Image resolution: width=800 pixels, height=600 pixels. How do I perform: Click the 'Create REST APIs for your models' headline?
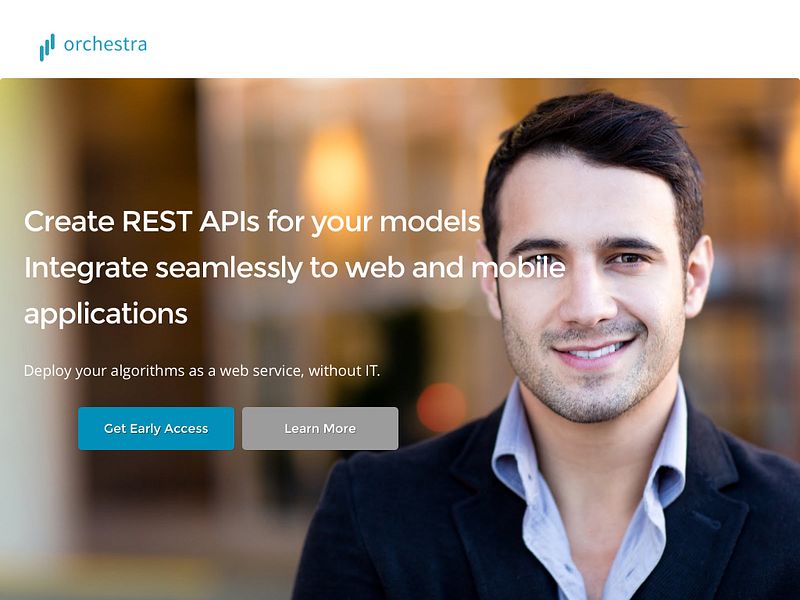253,222
